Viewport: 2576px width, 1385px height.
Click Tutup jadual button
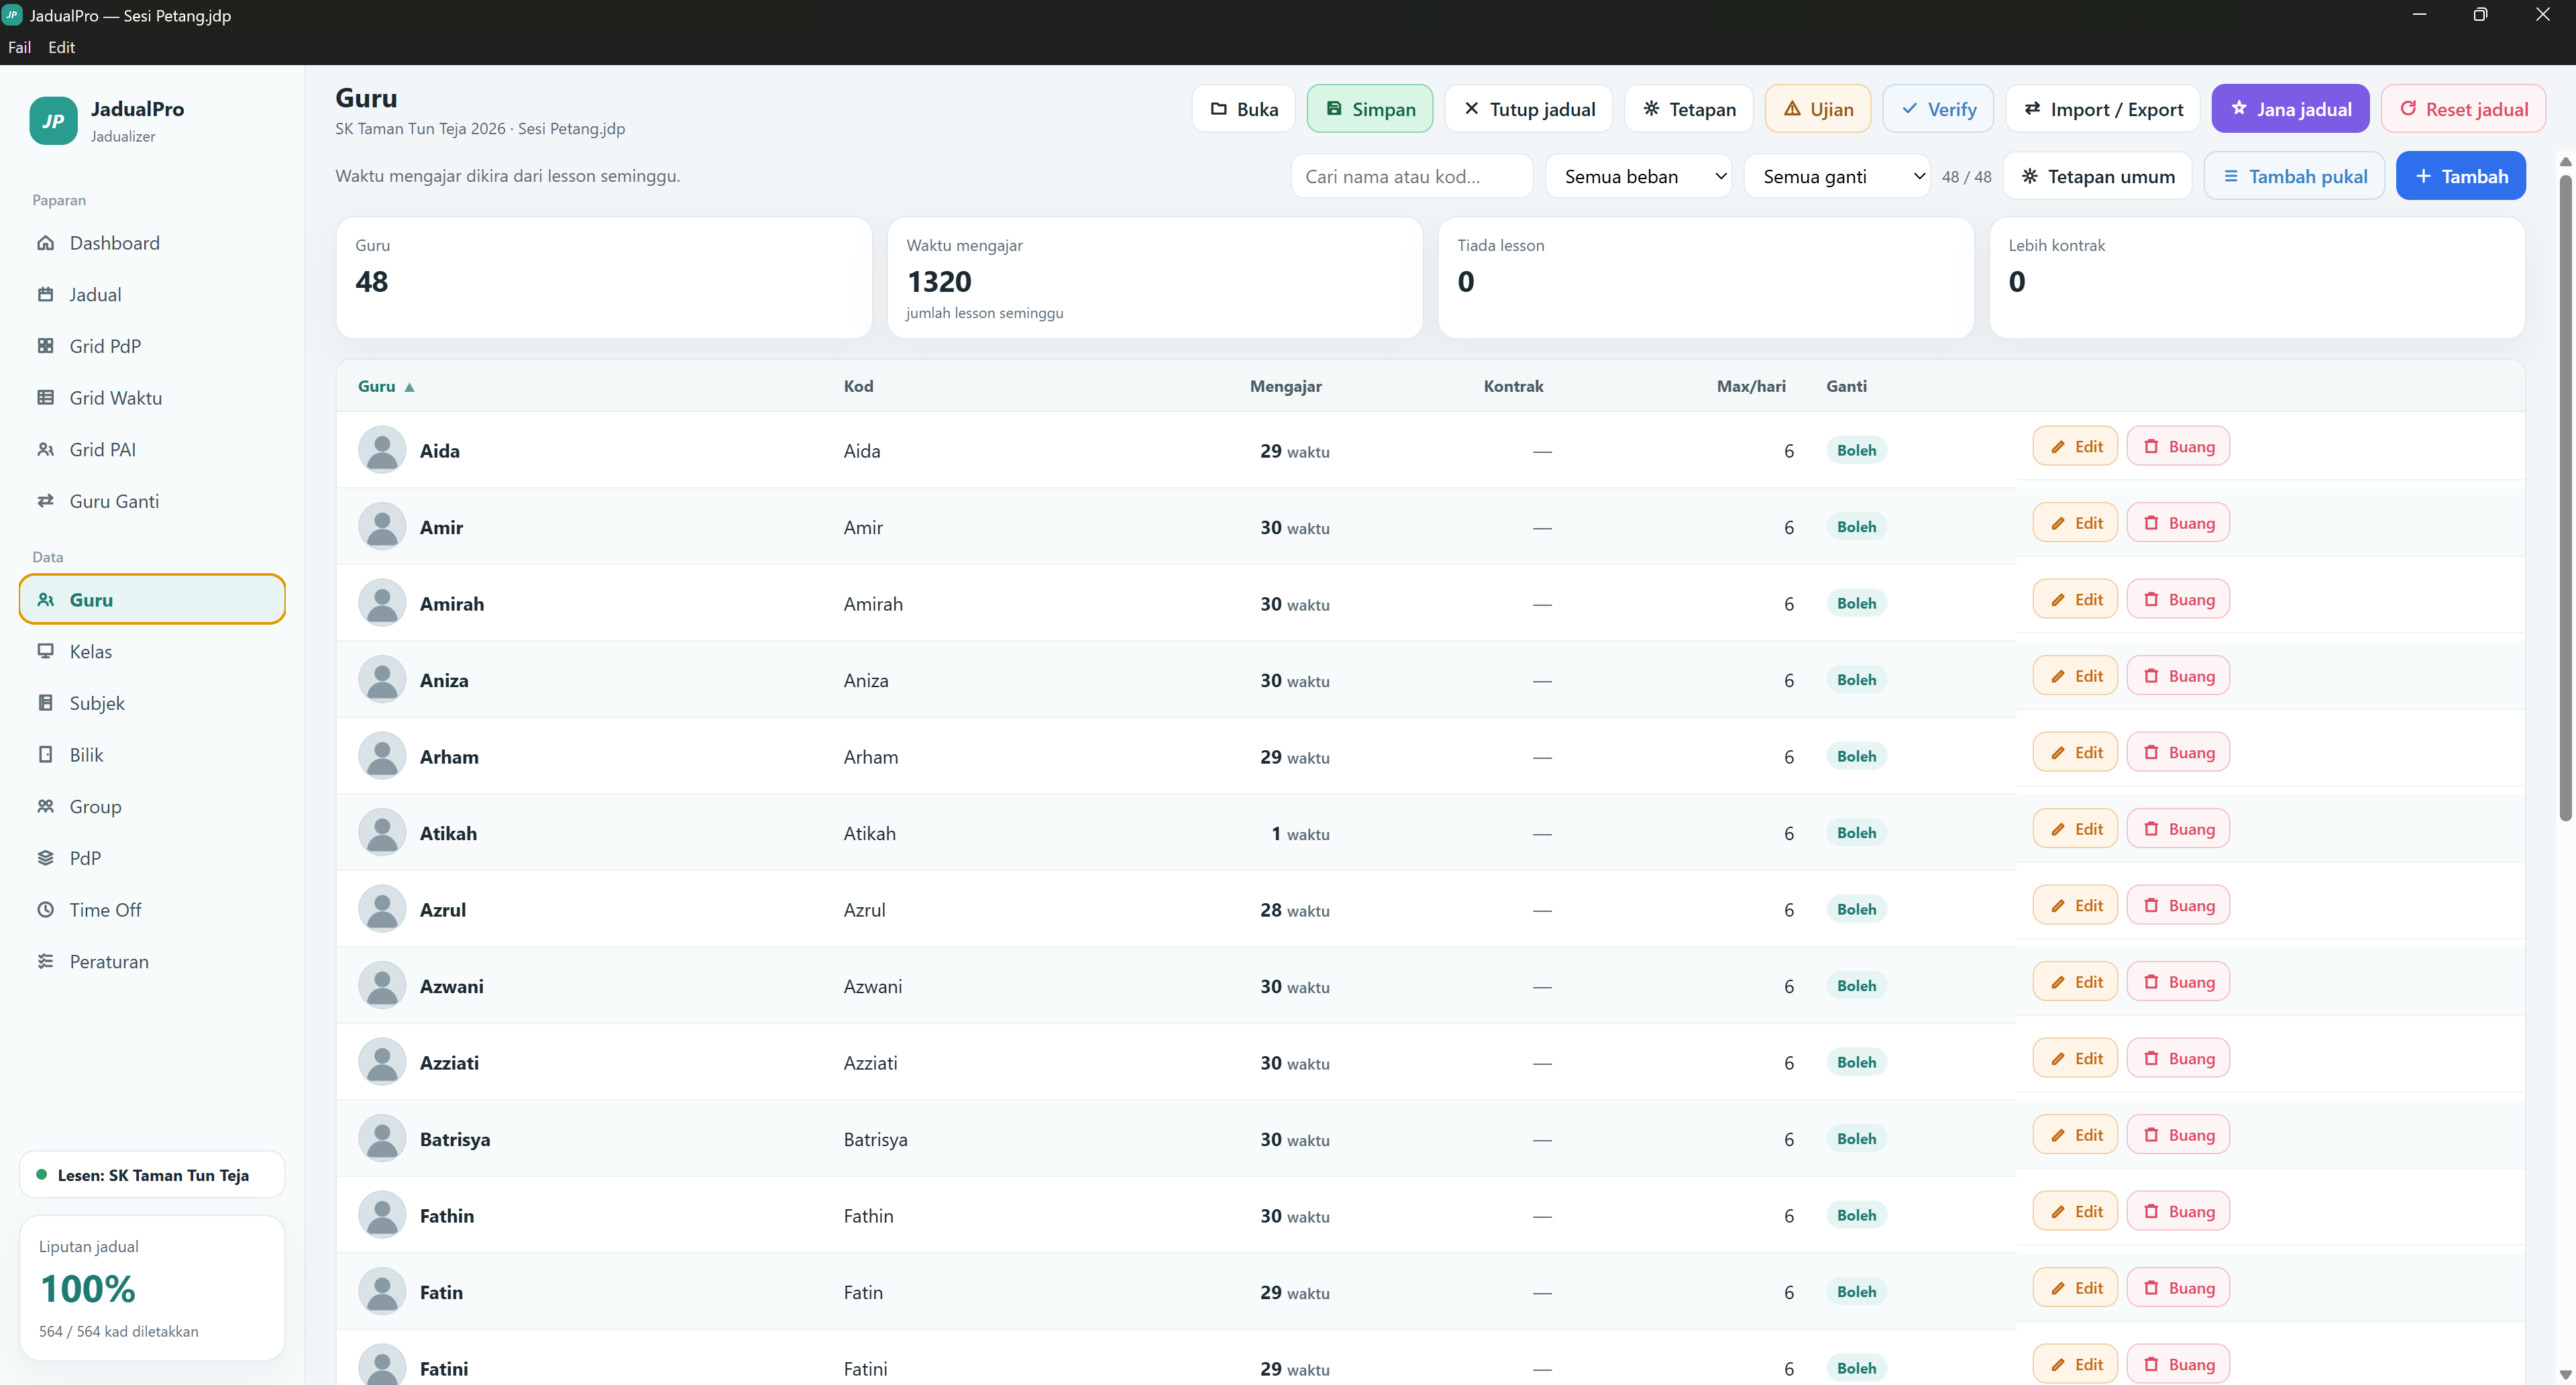1529,109
